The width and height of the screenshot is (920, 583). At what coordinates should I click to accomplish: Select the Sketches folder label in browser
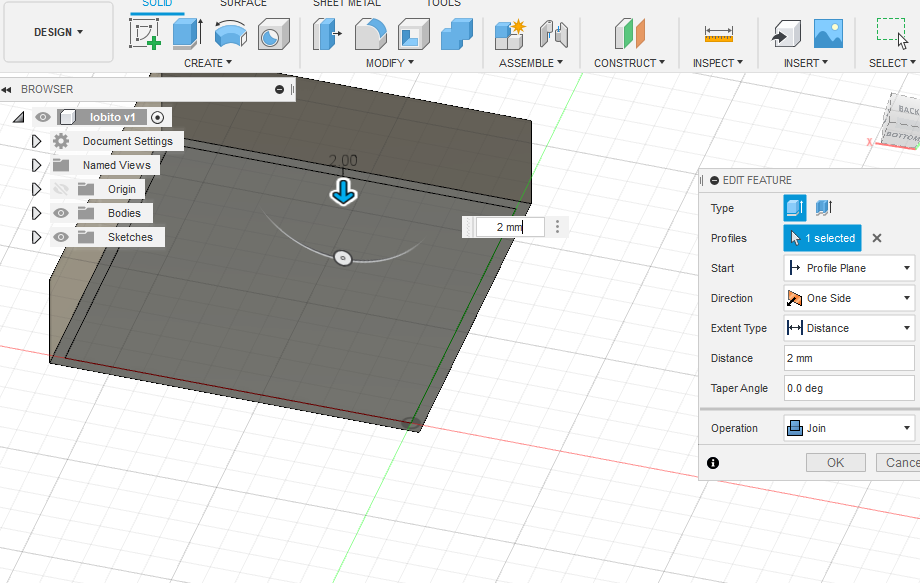pyautogui.click(x=130, y=237)
